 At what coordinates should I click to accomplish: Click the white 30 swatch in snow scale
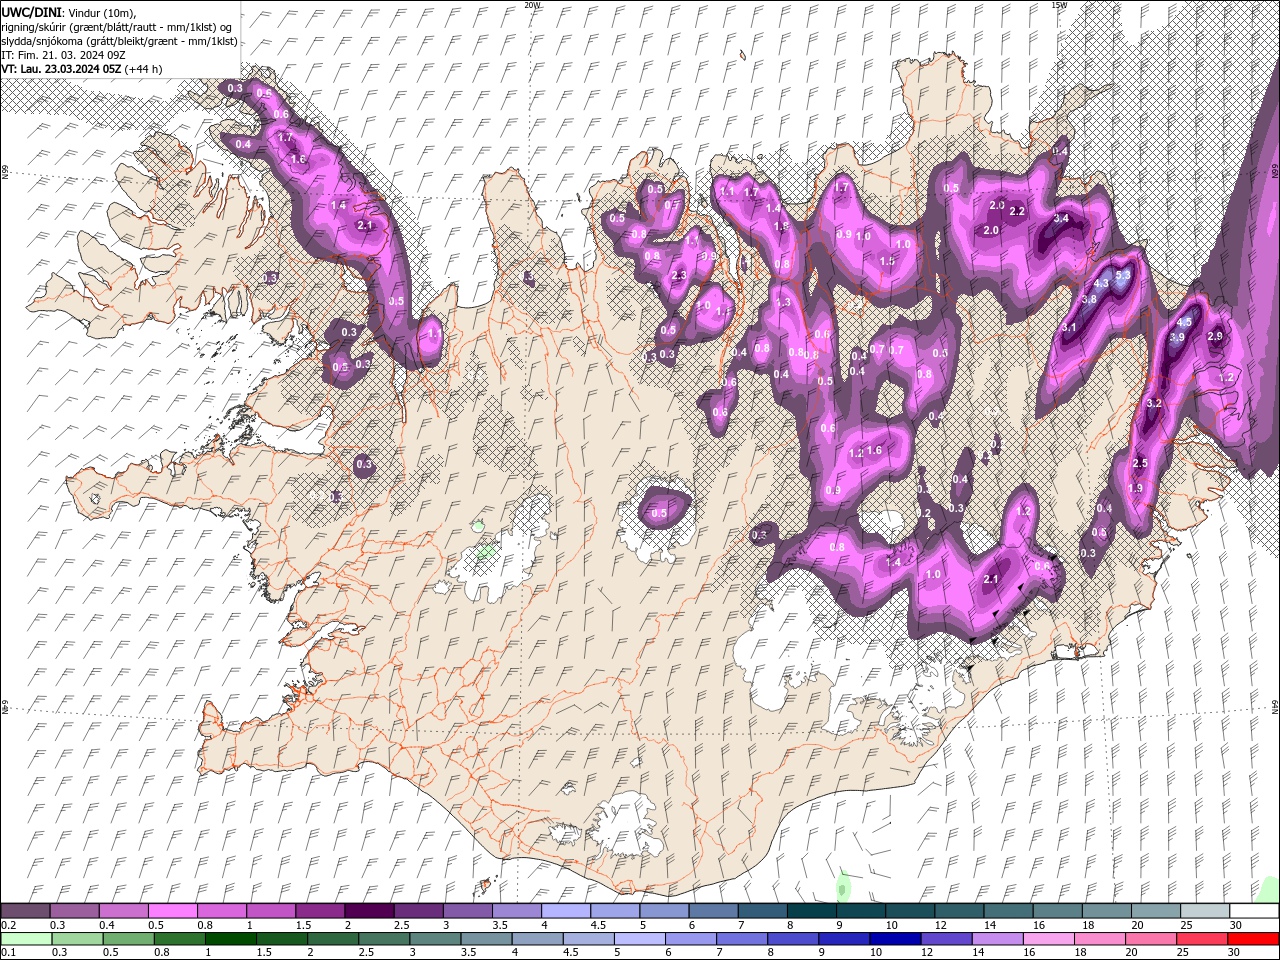coord(1254,910)
